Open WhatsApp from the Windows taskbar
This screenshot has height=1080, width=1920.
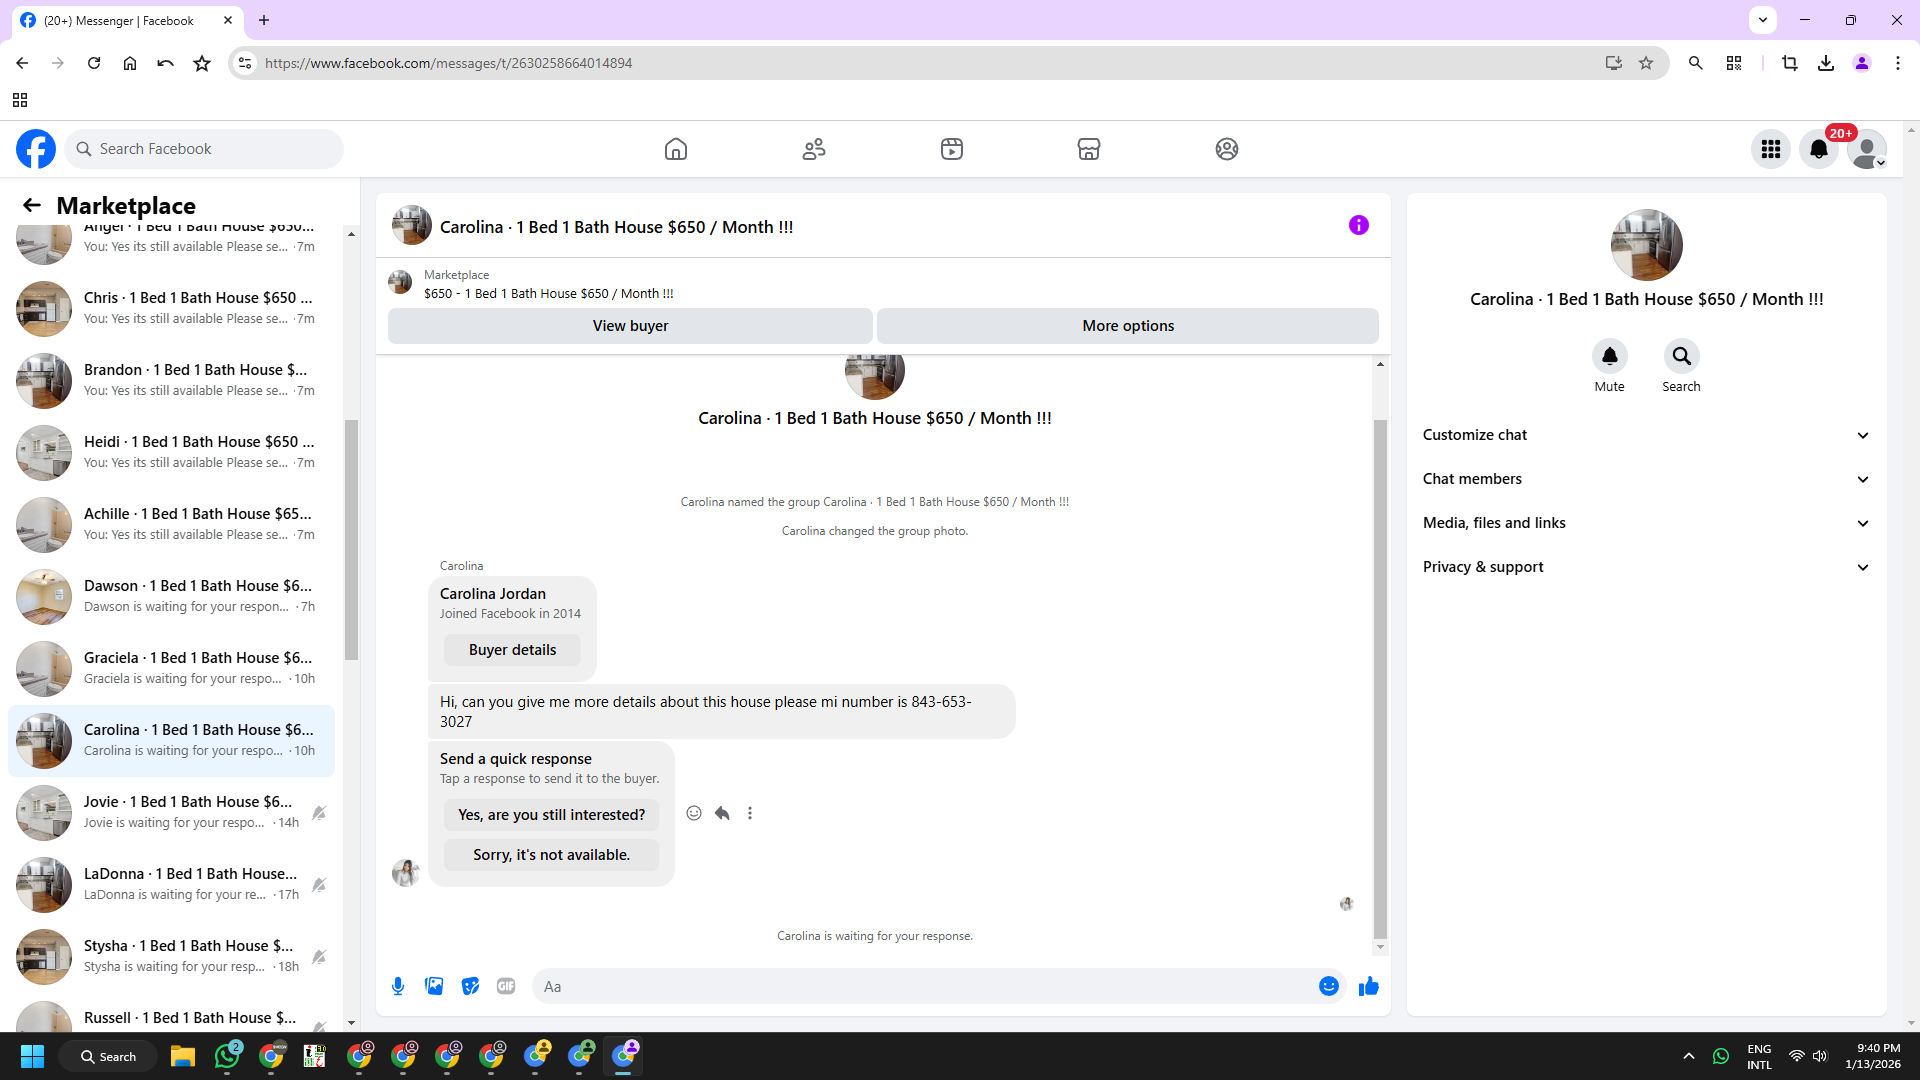click(228, 1056)
